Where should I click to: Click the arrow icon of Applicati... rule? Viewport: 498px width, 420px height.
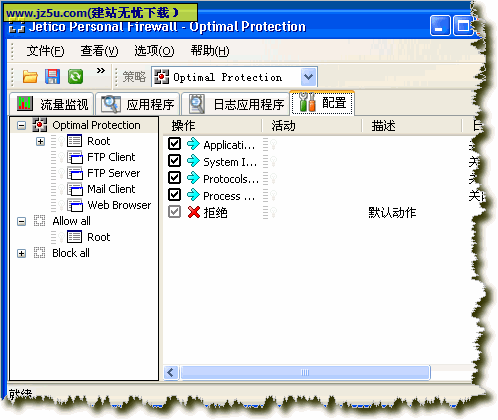(x=193, y=144)
